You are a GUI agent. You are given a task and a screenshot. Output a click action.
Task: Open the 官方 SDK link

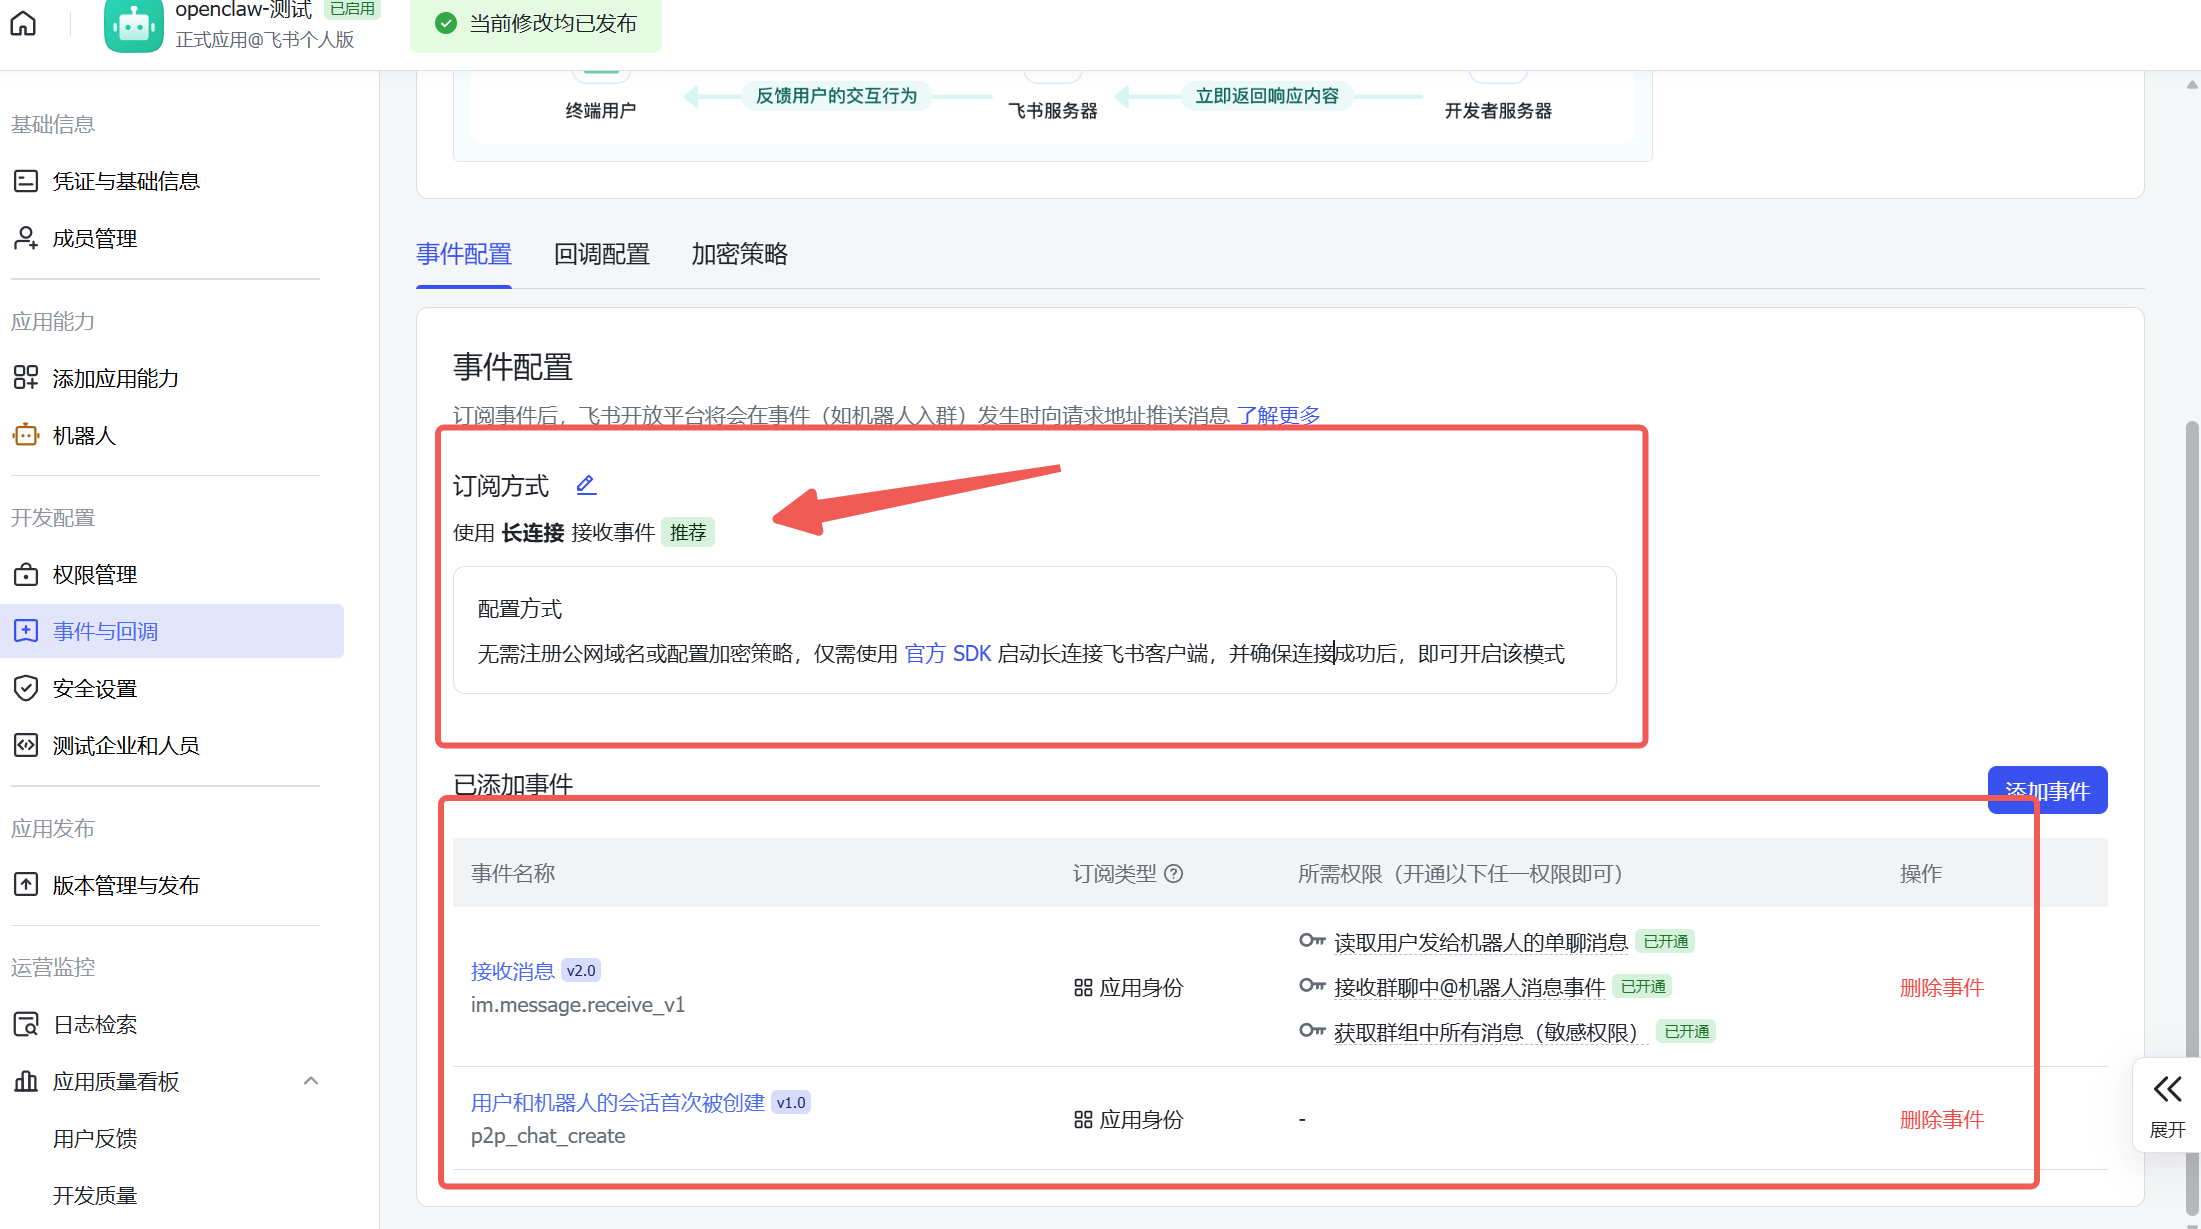tap(946, 654)
